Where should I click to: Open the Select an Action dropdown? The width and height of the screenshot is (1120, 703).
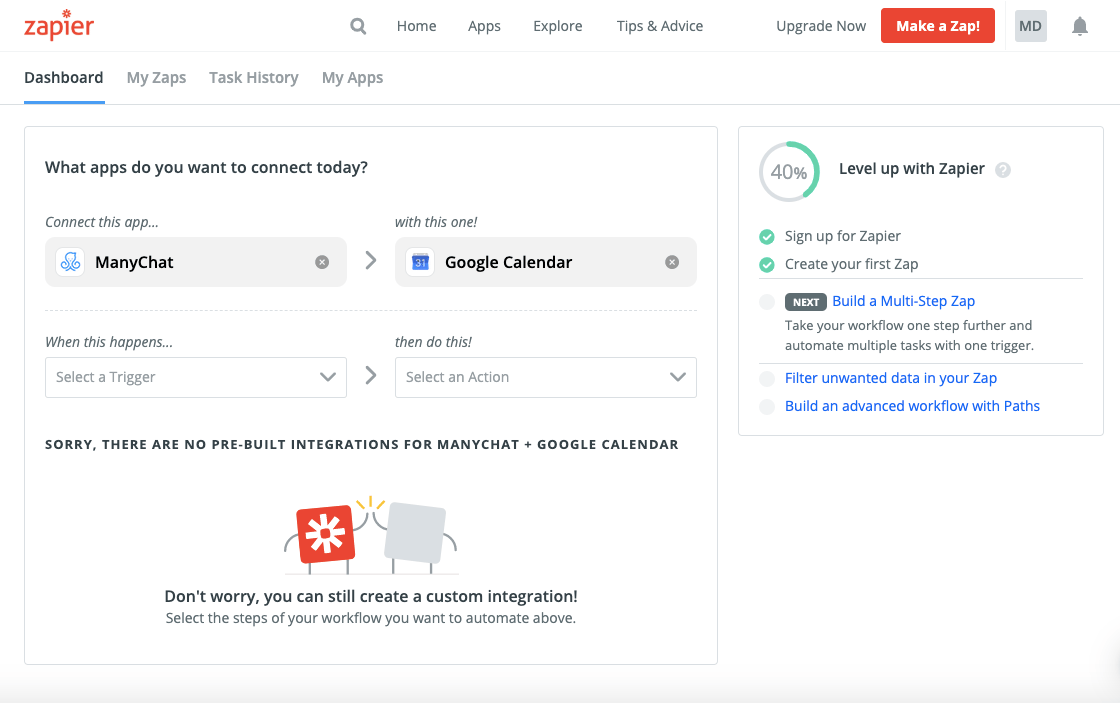(x=546, y=377)
